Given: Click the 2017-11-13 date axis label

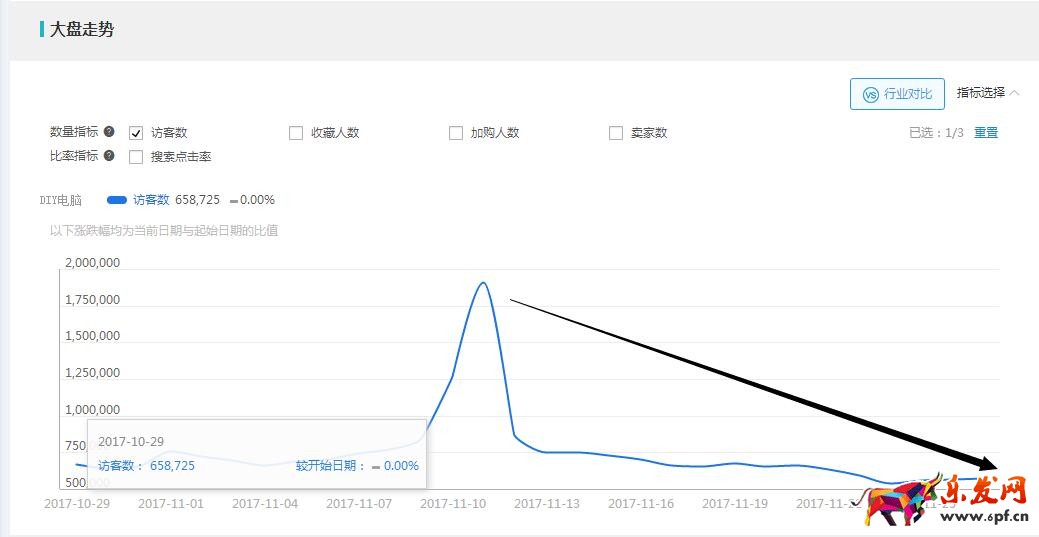Looking at the screenshot, I should pos(547,504).
